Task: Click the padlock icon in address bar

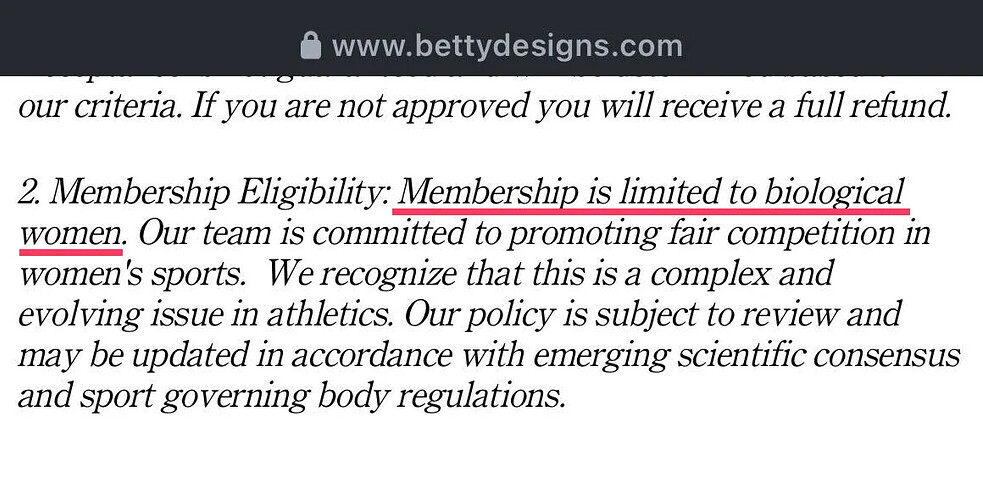Action: [x=311, y=46]
